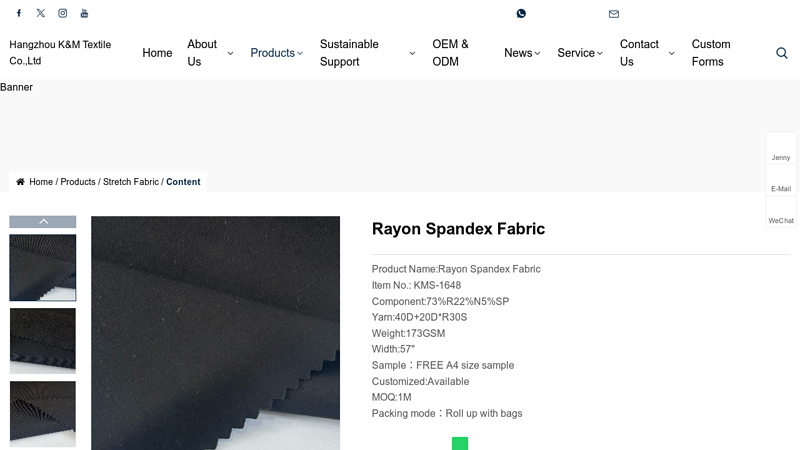The image size is (800, 450).
Task: Open the X (Twitter) social icon
Action: [x=41, y=13]
